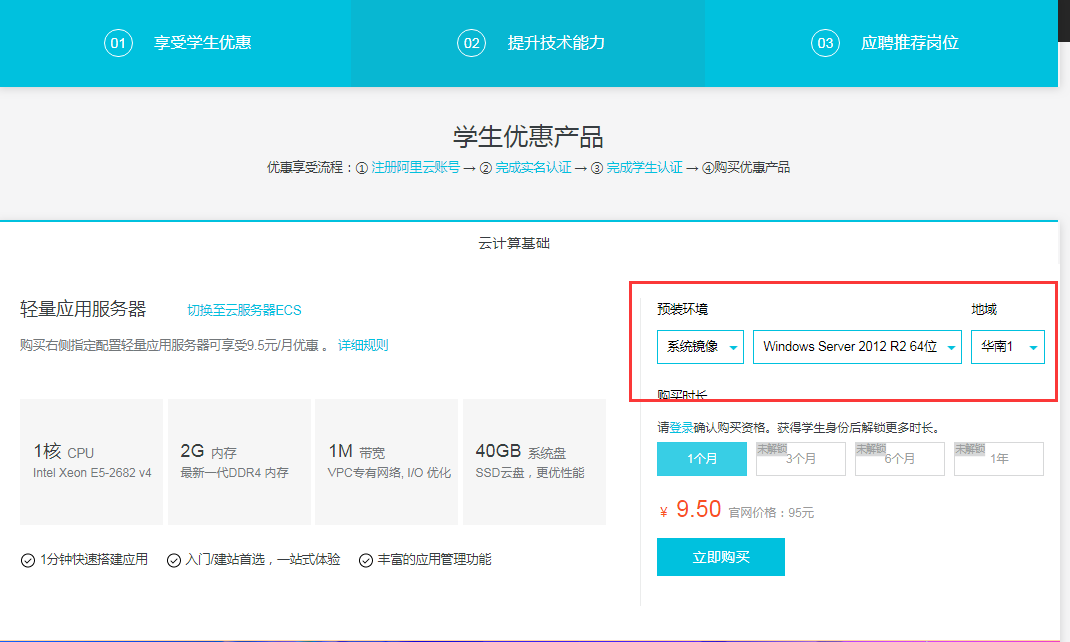Click the 官网价格：95元 text
Image resolution: width=1070 pixels, height=642 pixels.
tap(771, 512)
